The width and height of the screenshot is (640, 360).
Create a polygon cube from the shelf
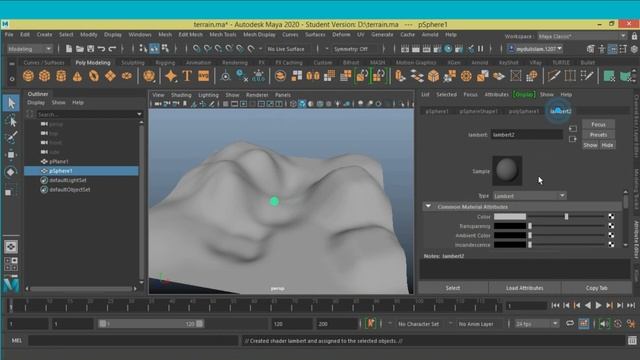[x=44, y=76]
